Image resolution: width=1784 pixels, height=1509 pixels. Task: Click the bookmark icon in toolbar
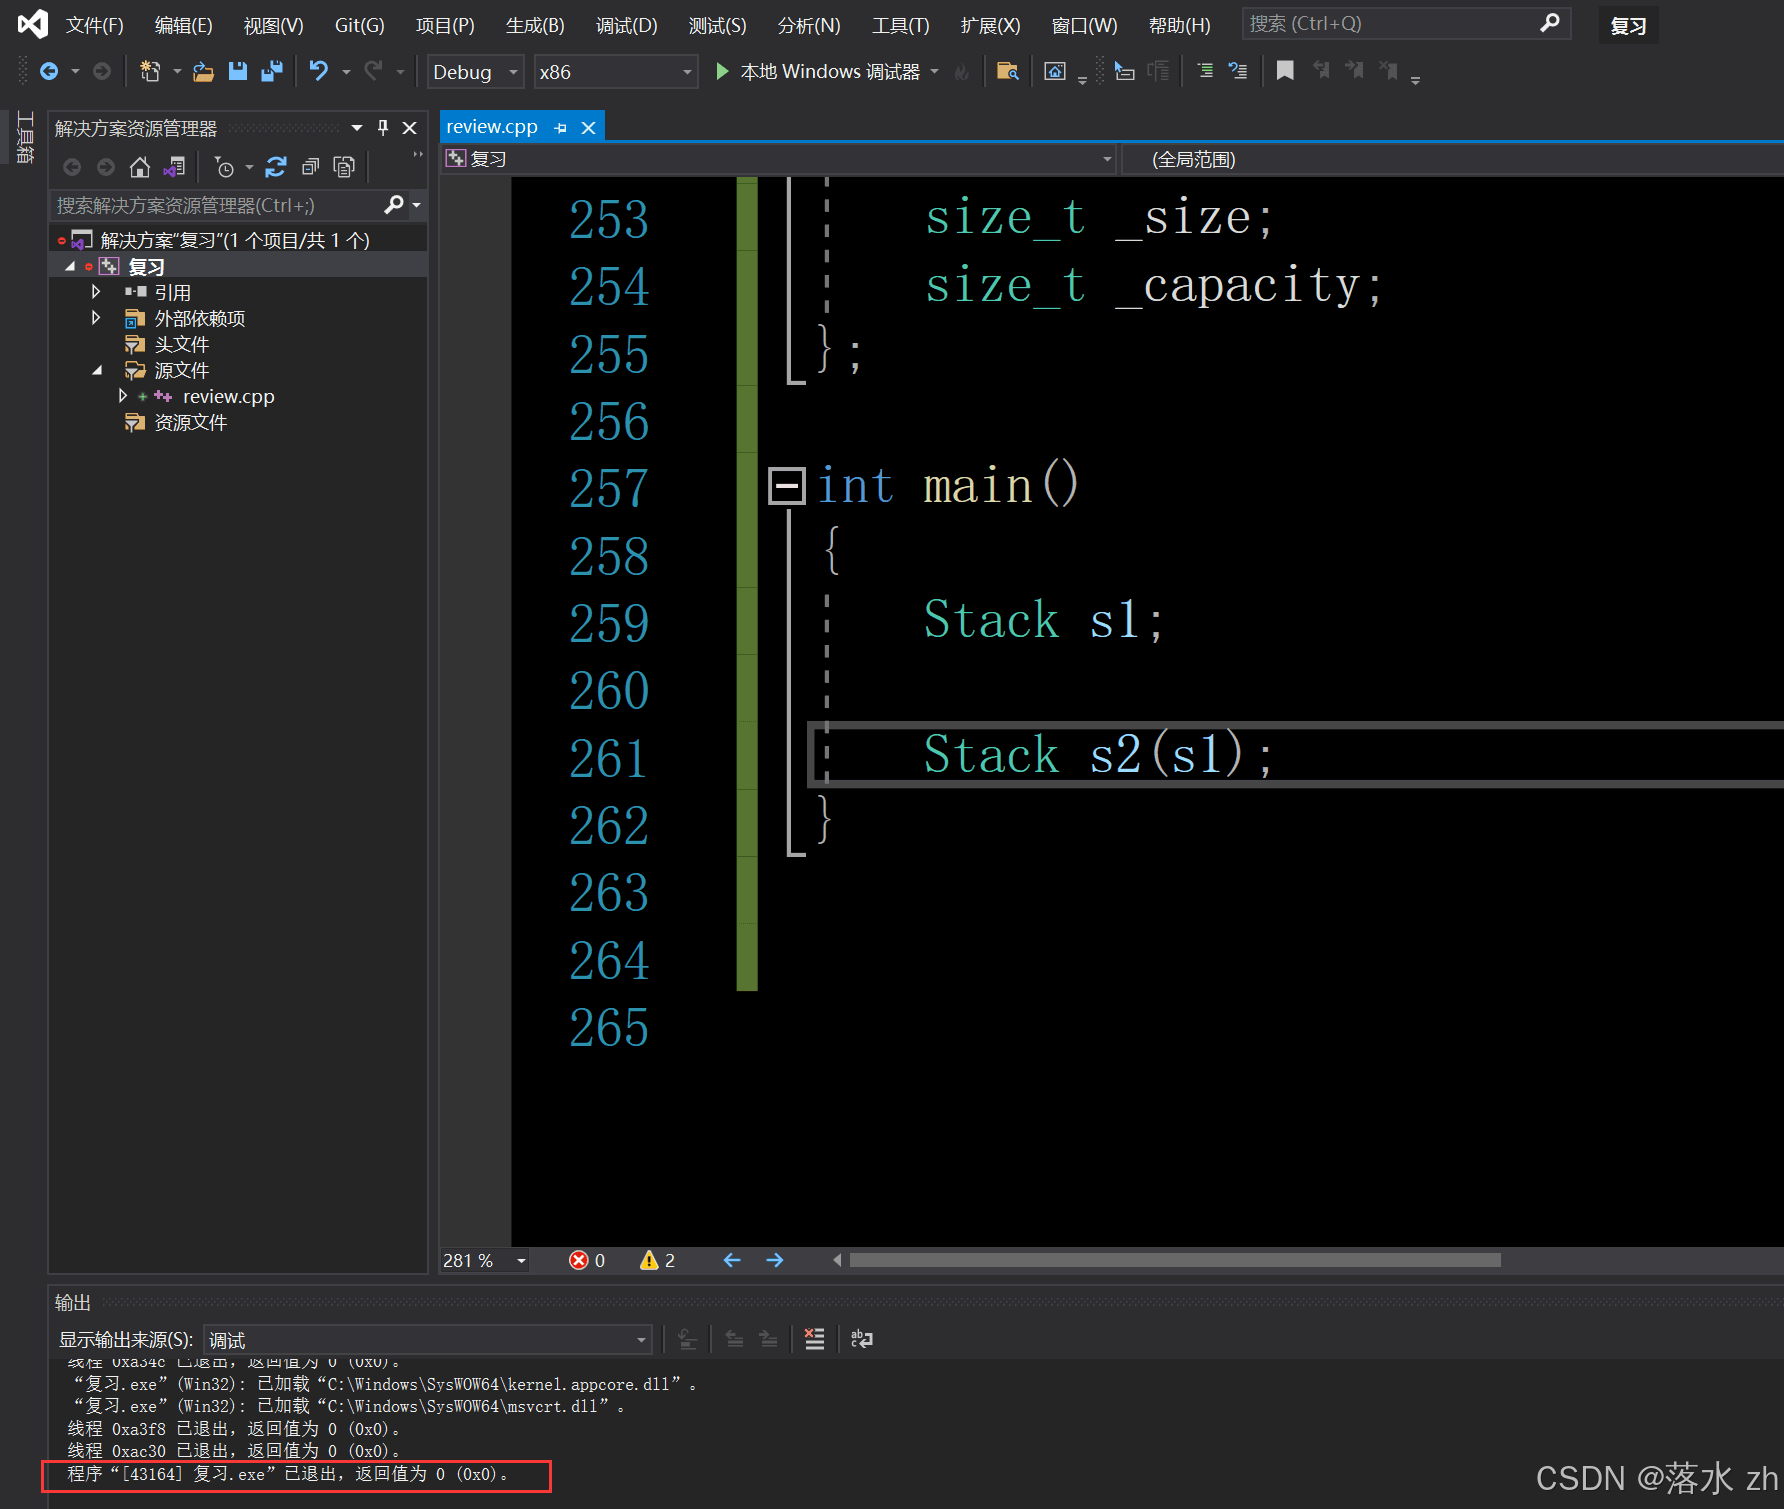point(1285,71)
